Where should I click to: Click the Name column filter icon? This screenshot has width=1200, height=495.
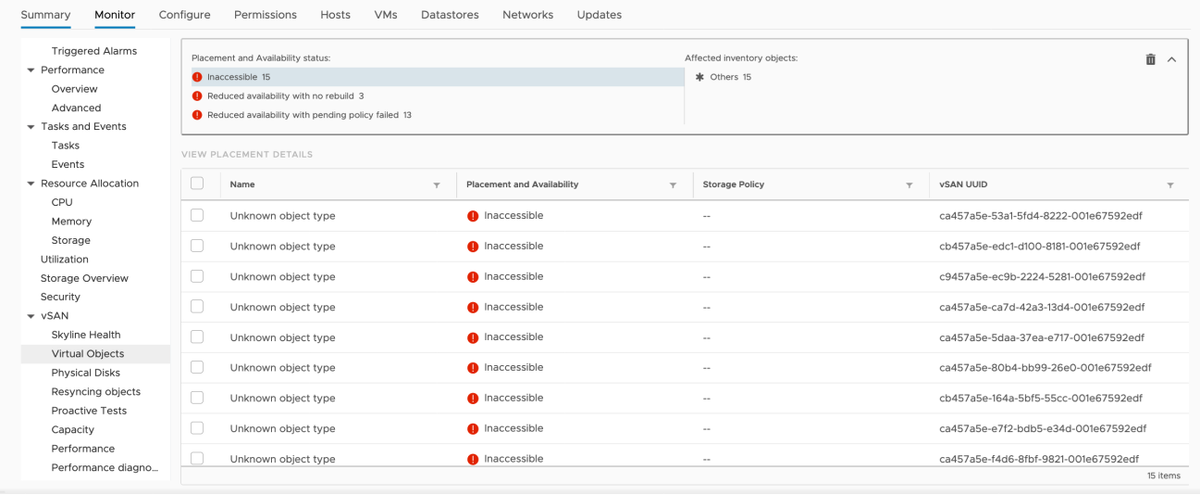click(436, 185)
